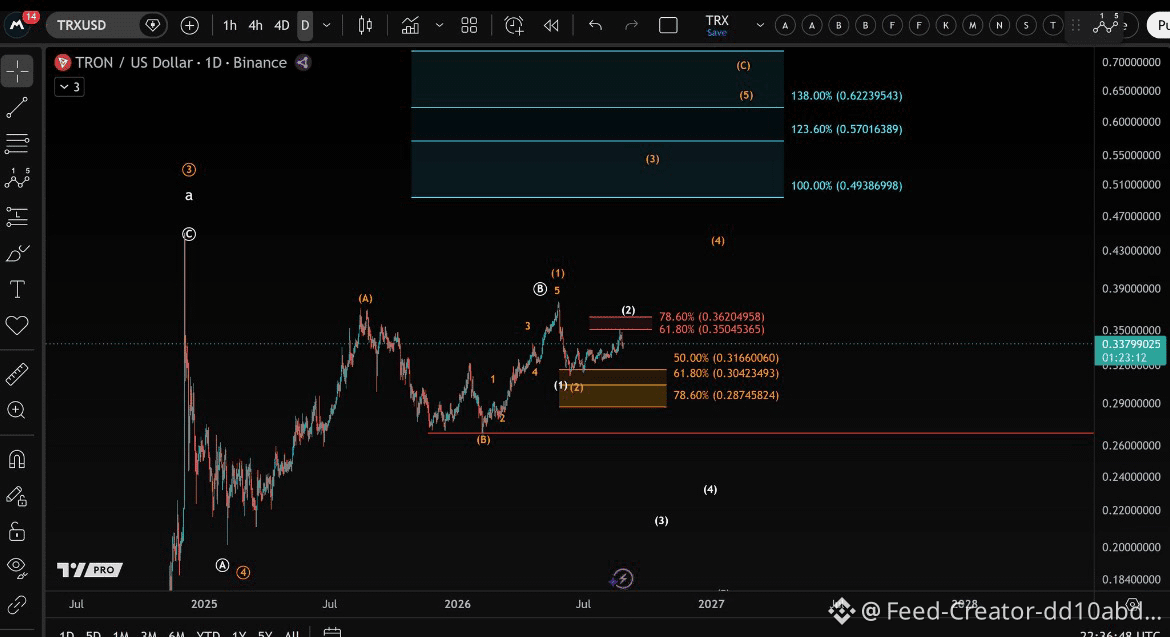The image size is (1170, 637).
Task: Click the M favorite button in toolbar
Action: 972,25
